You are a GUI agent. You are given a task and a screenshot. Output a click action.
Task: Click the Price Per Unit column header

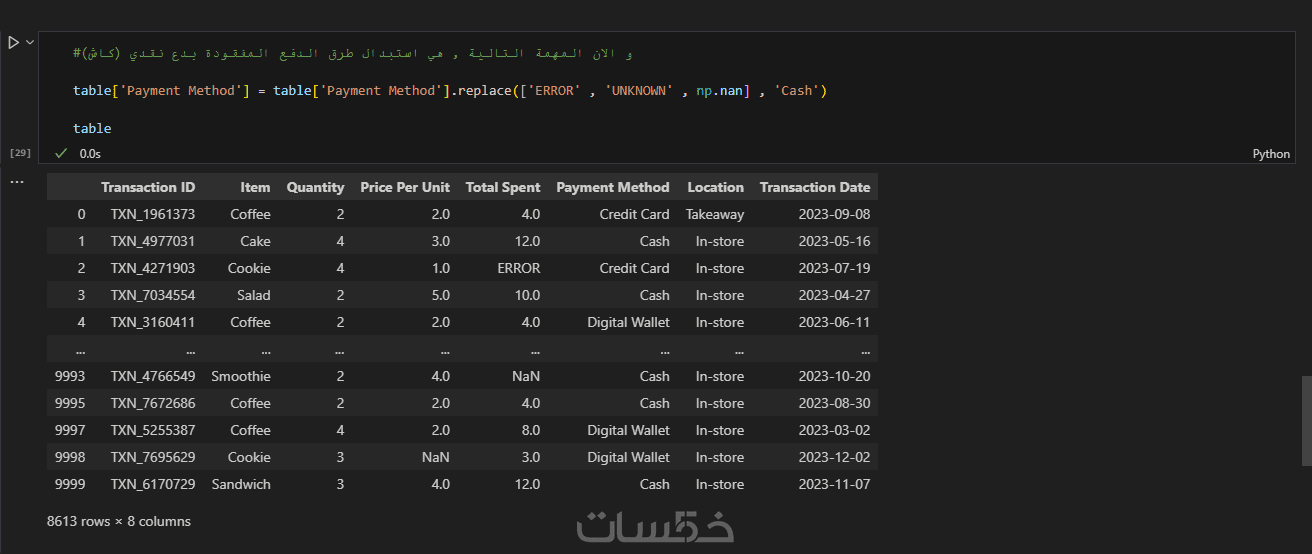point(405,187)
